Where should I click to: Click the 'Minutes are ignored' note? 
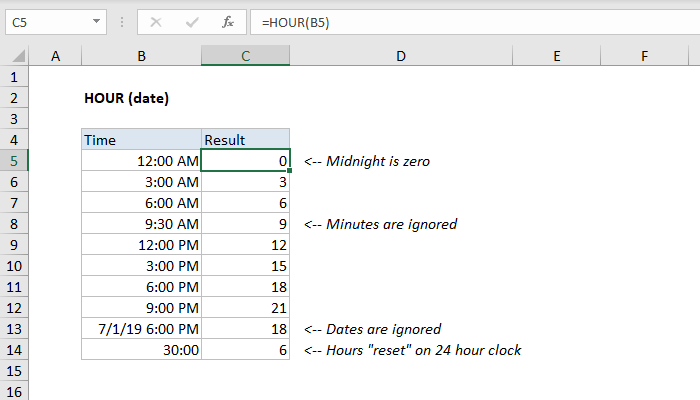click(x=380, y=224)
